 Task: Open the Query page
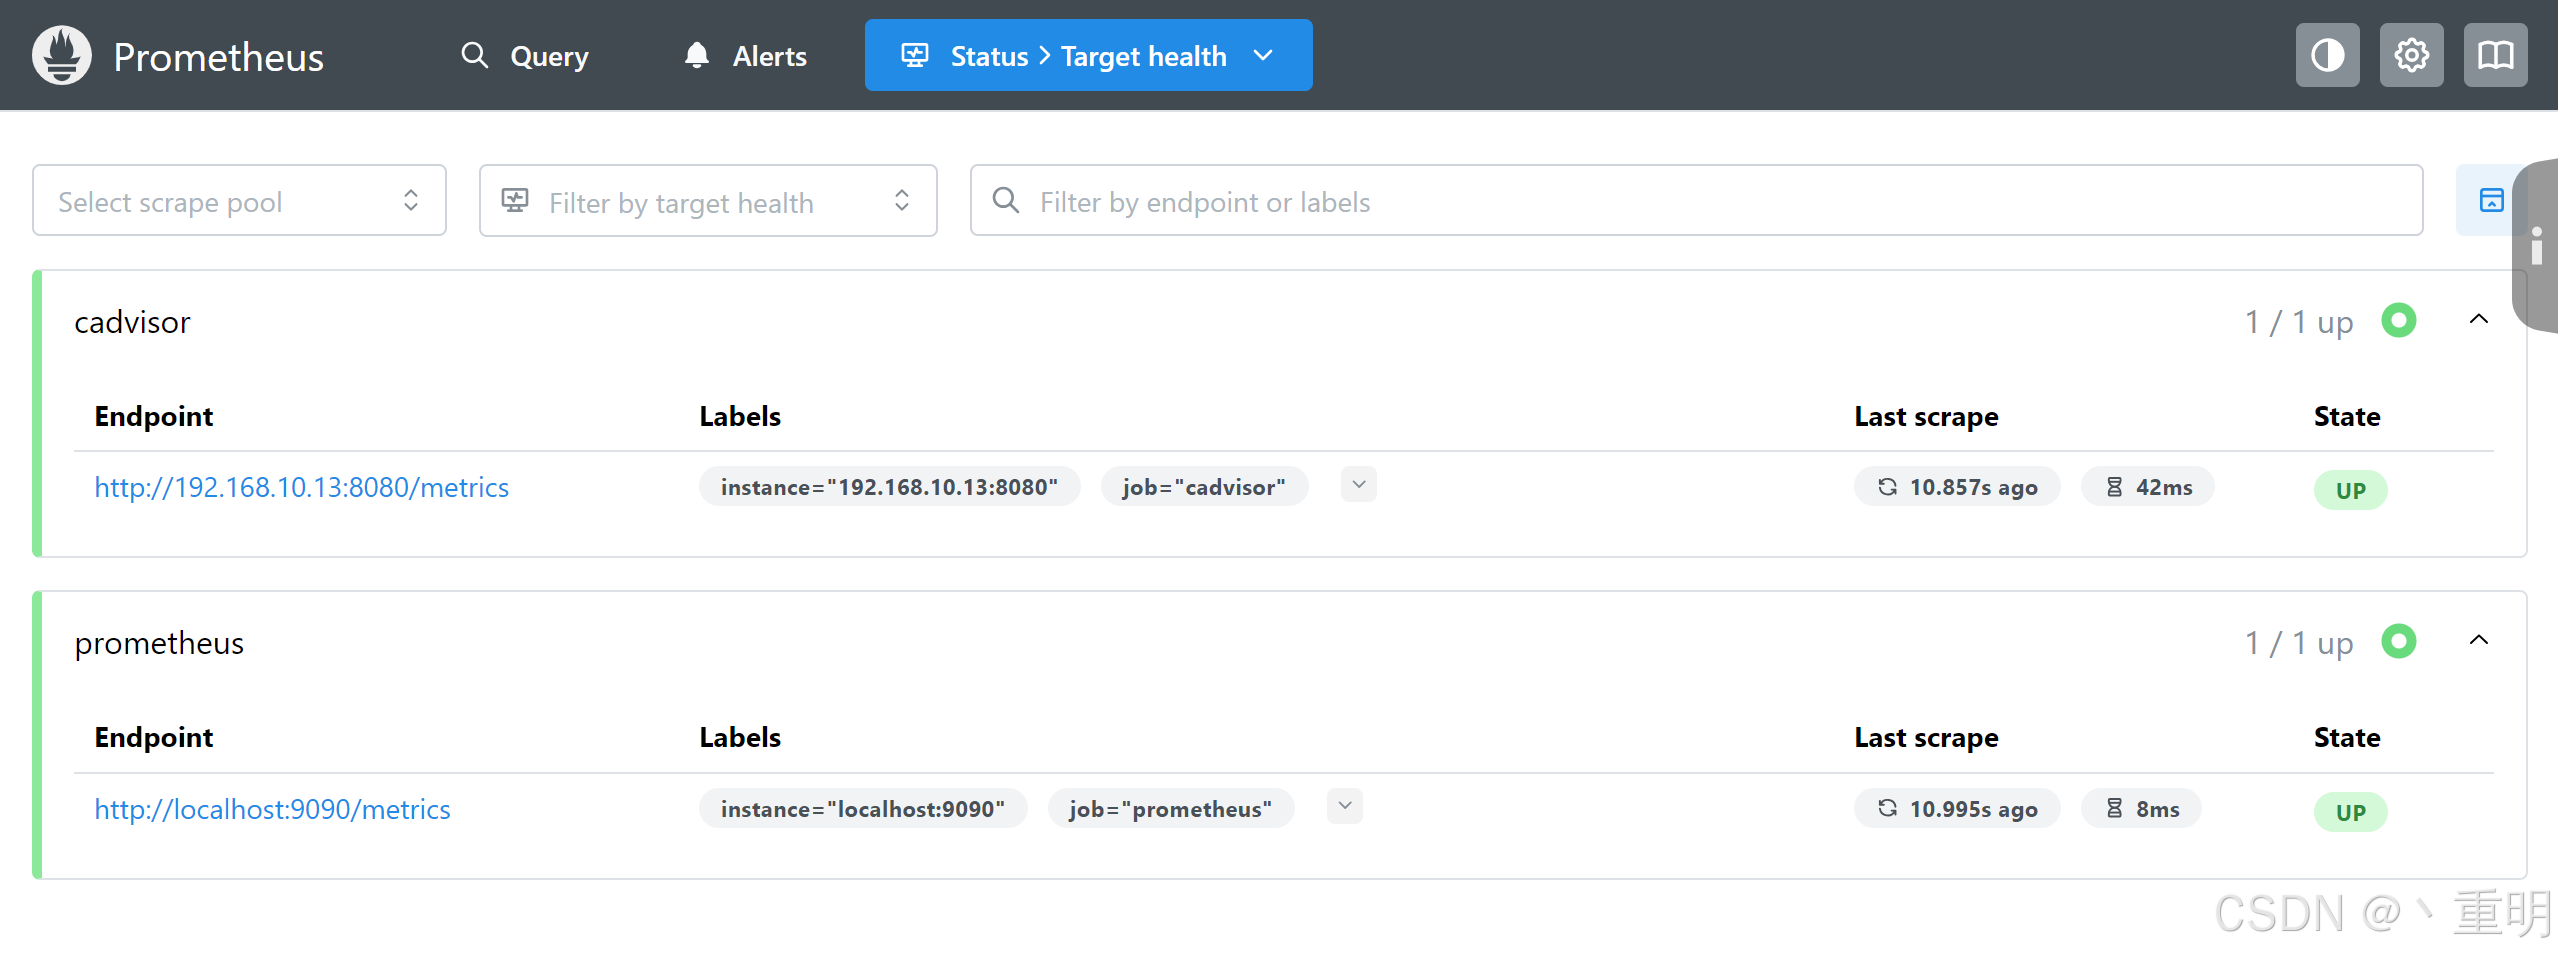pyautogui.click(x=525, y=56)
